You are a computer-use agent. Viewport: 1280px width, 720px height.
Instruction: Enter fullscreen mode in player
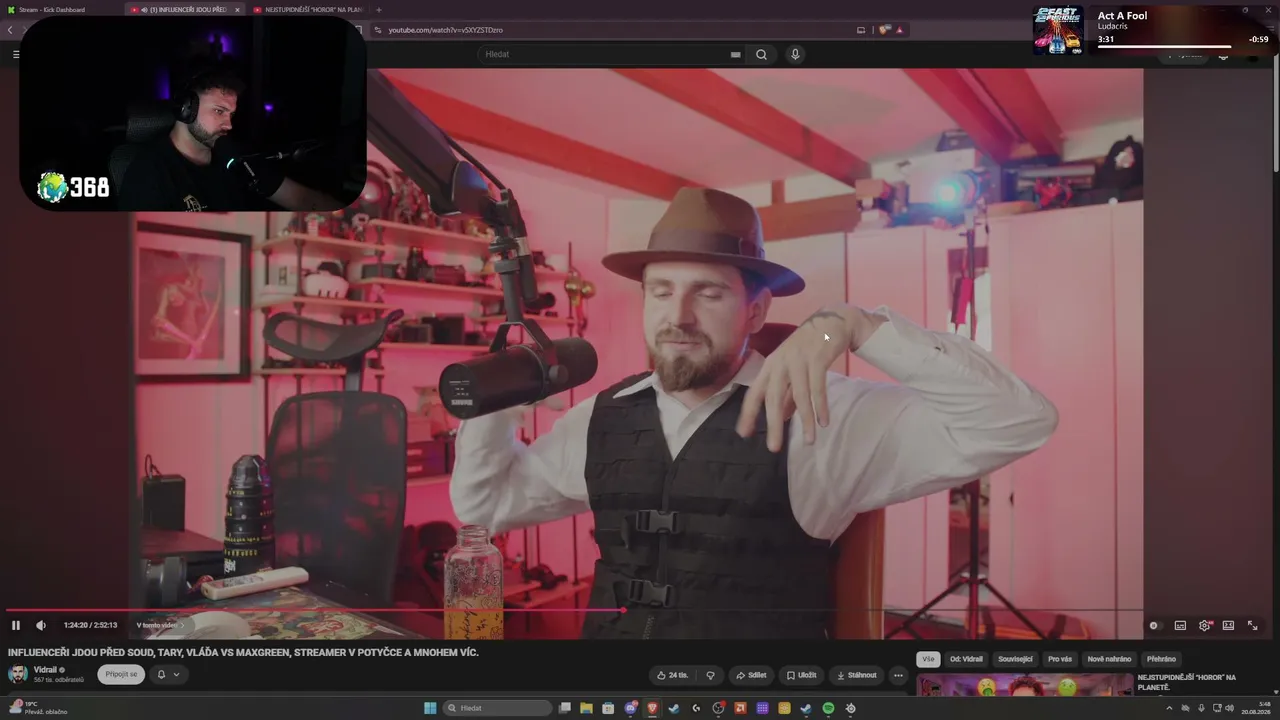coord(1252,626)
